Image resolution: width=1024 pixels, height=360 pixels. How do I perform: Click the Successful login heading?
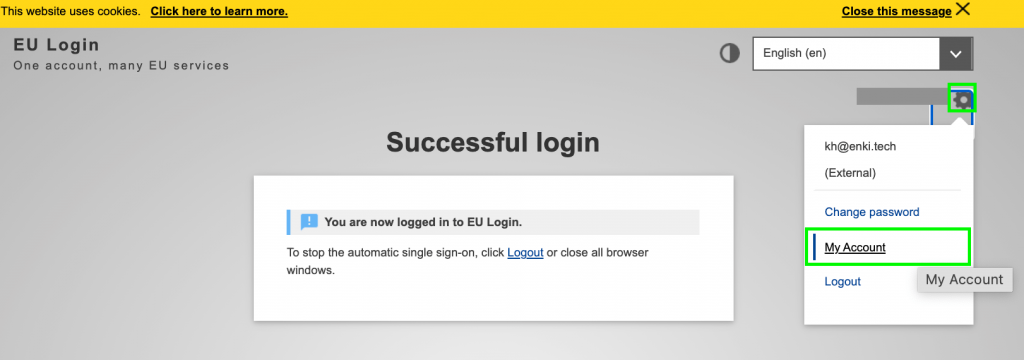coord(493,142)
